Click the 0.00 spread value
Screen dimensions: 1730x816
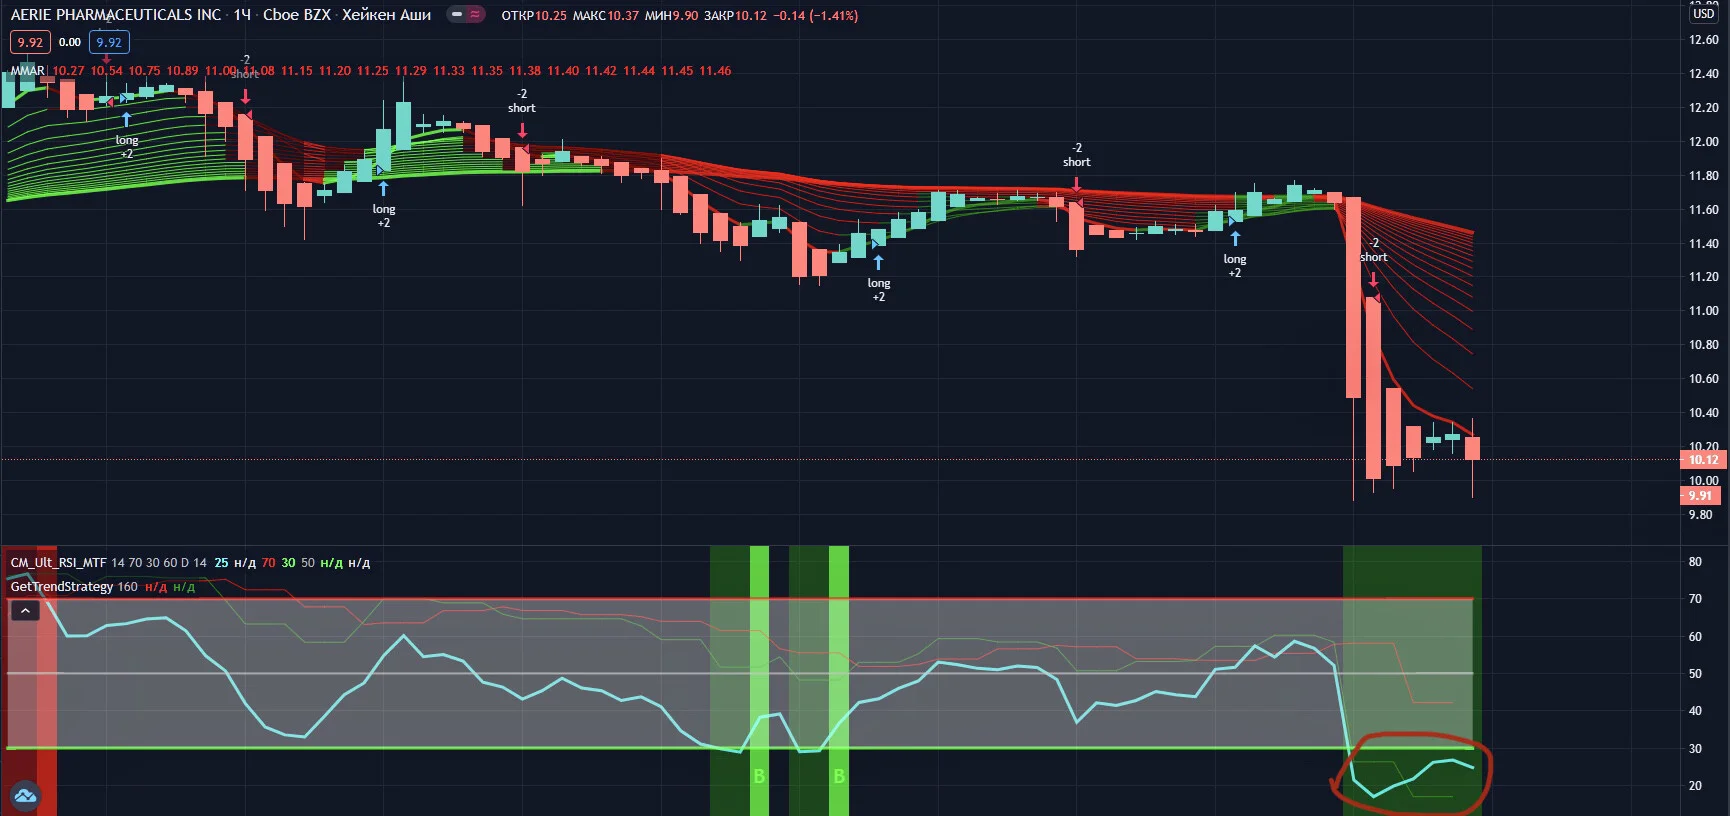[x=70, y=42]
